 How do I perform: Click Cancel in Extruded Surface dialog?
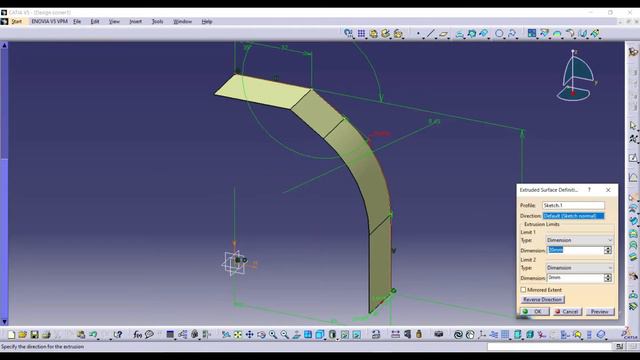pos(567,311)
